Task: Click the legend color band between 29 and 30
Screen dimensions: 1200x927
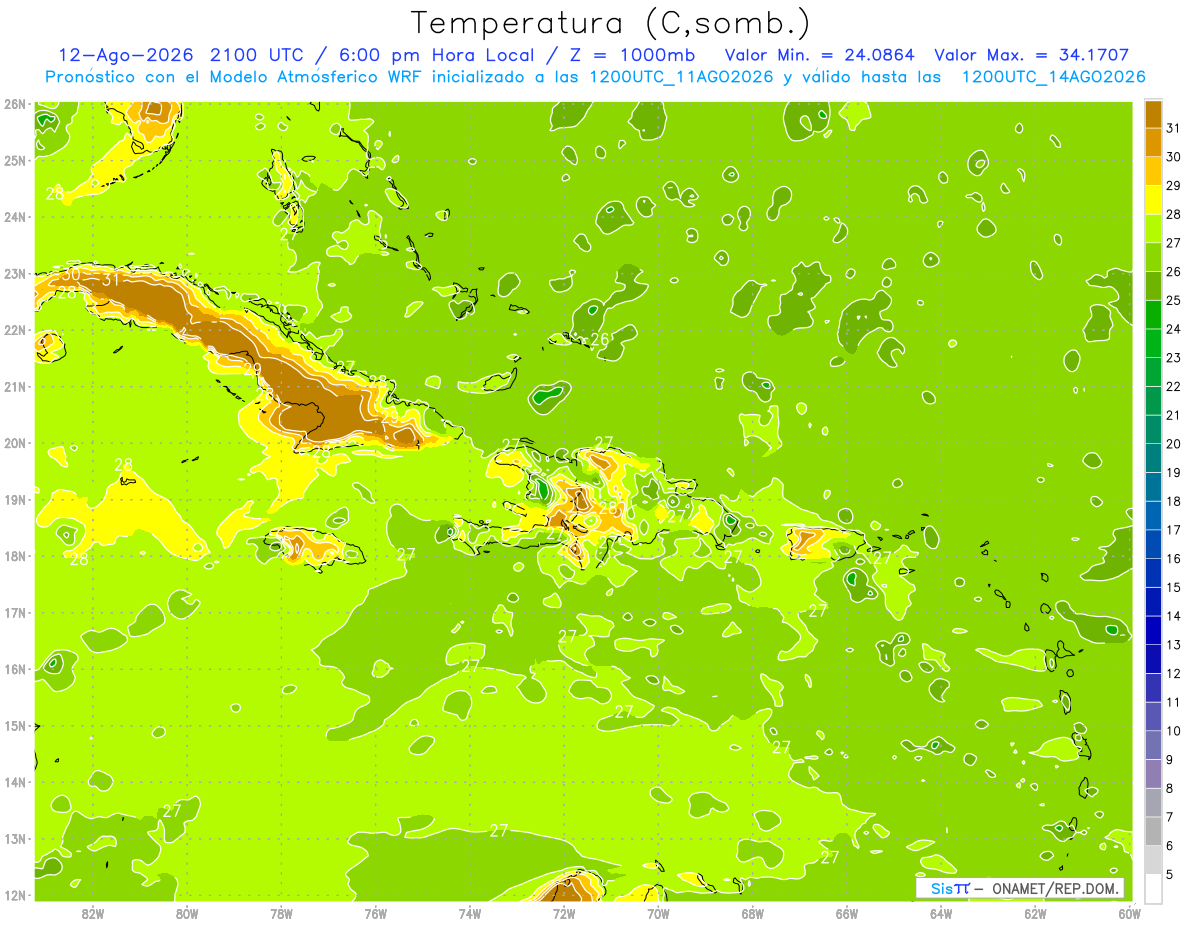Action: (1153, 171)
